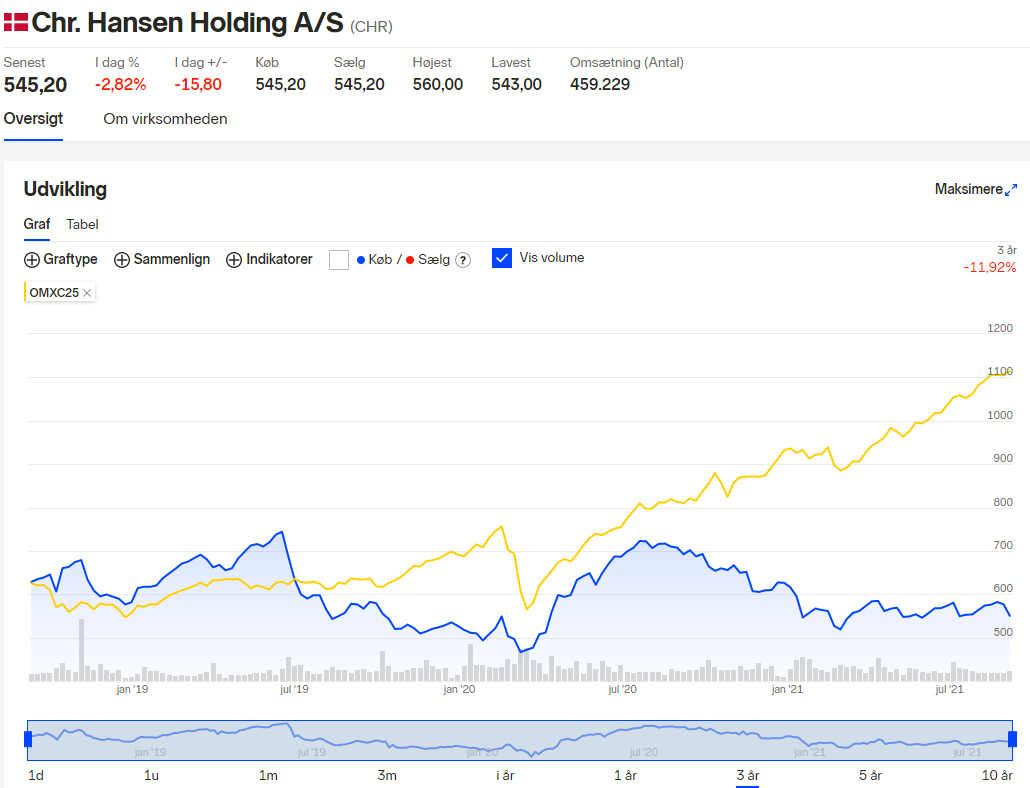
Task: Click the plus icon beside Indikatorer
Action: click(234, 260)
